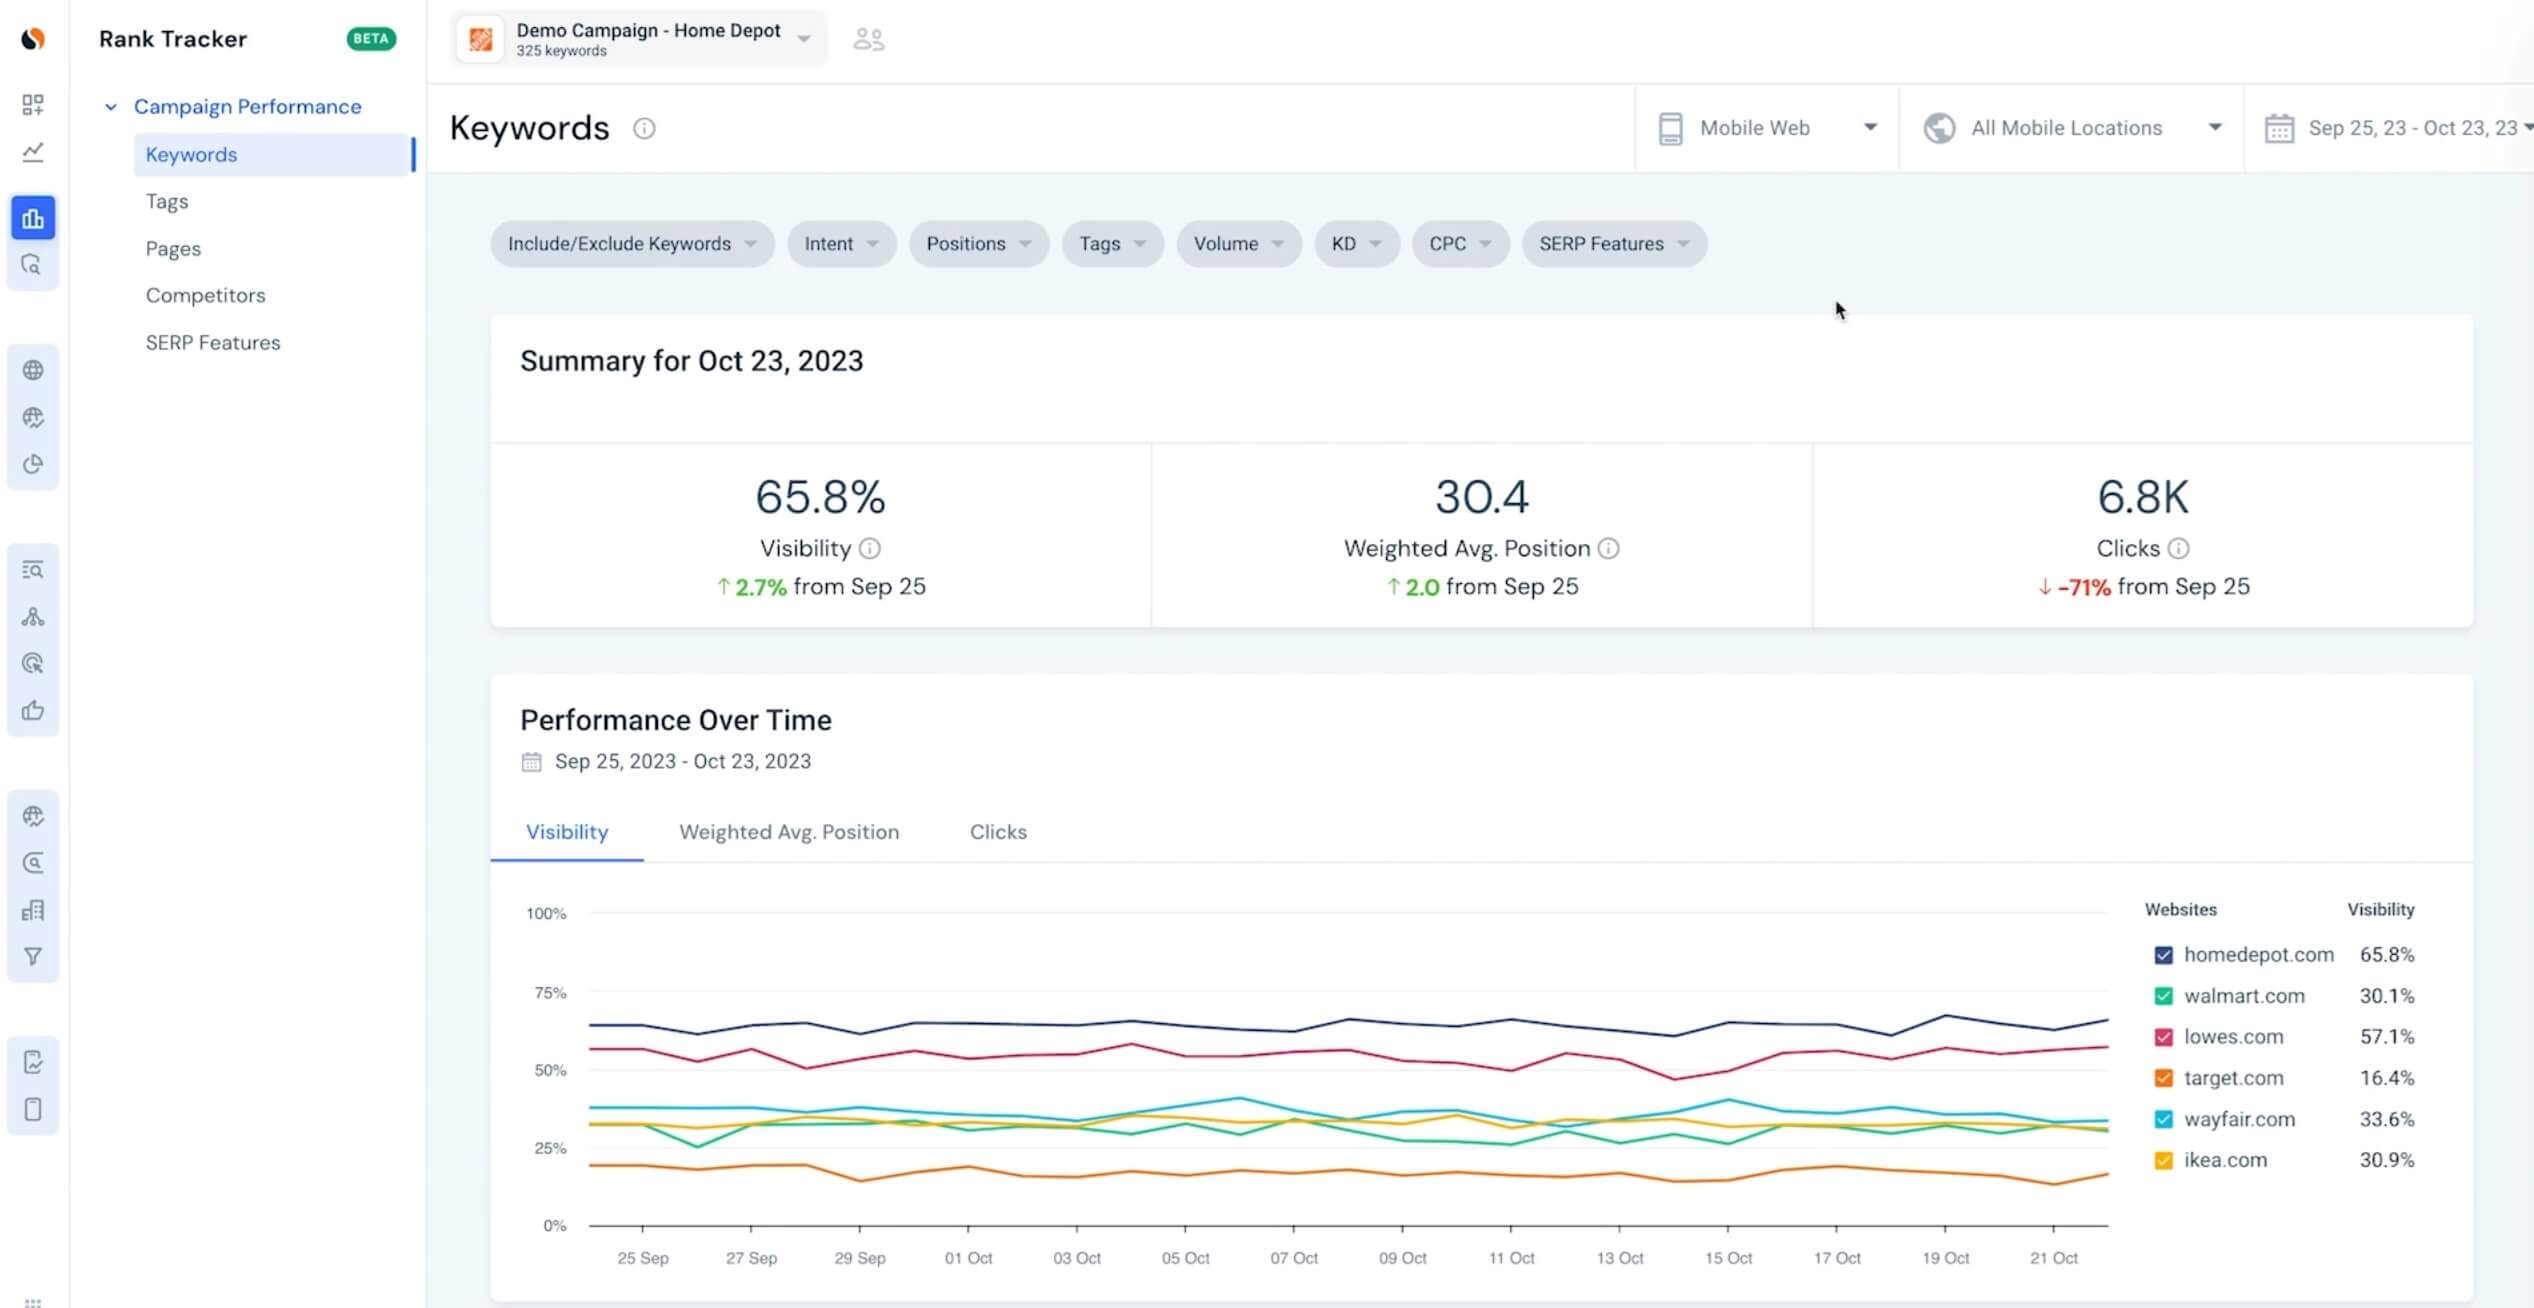Click the plain globe icon in sidebar

pos(33,370)
